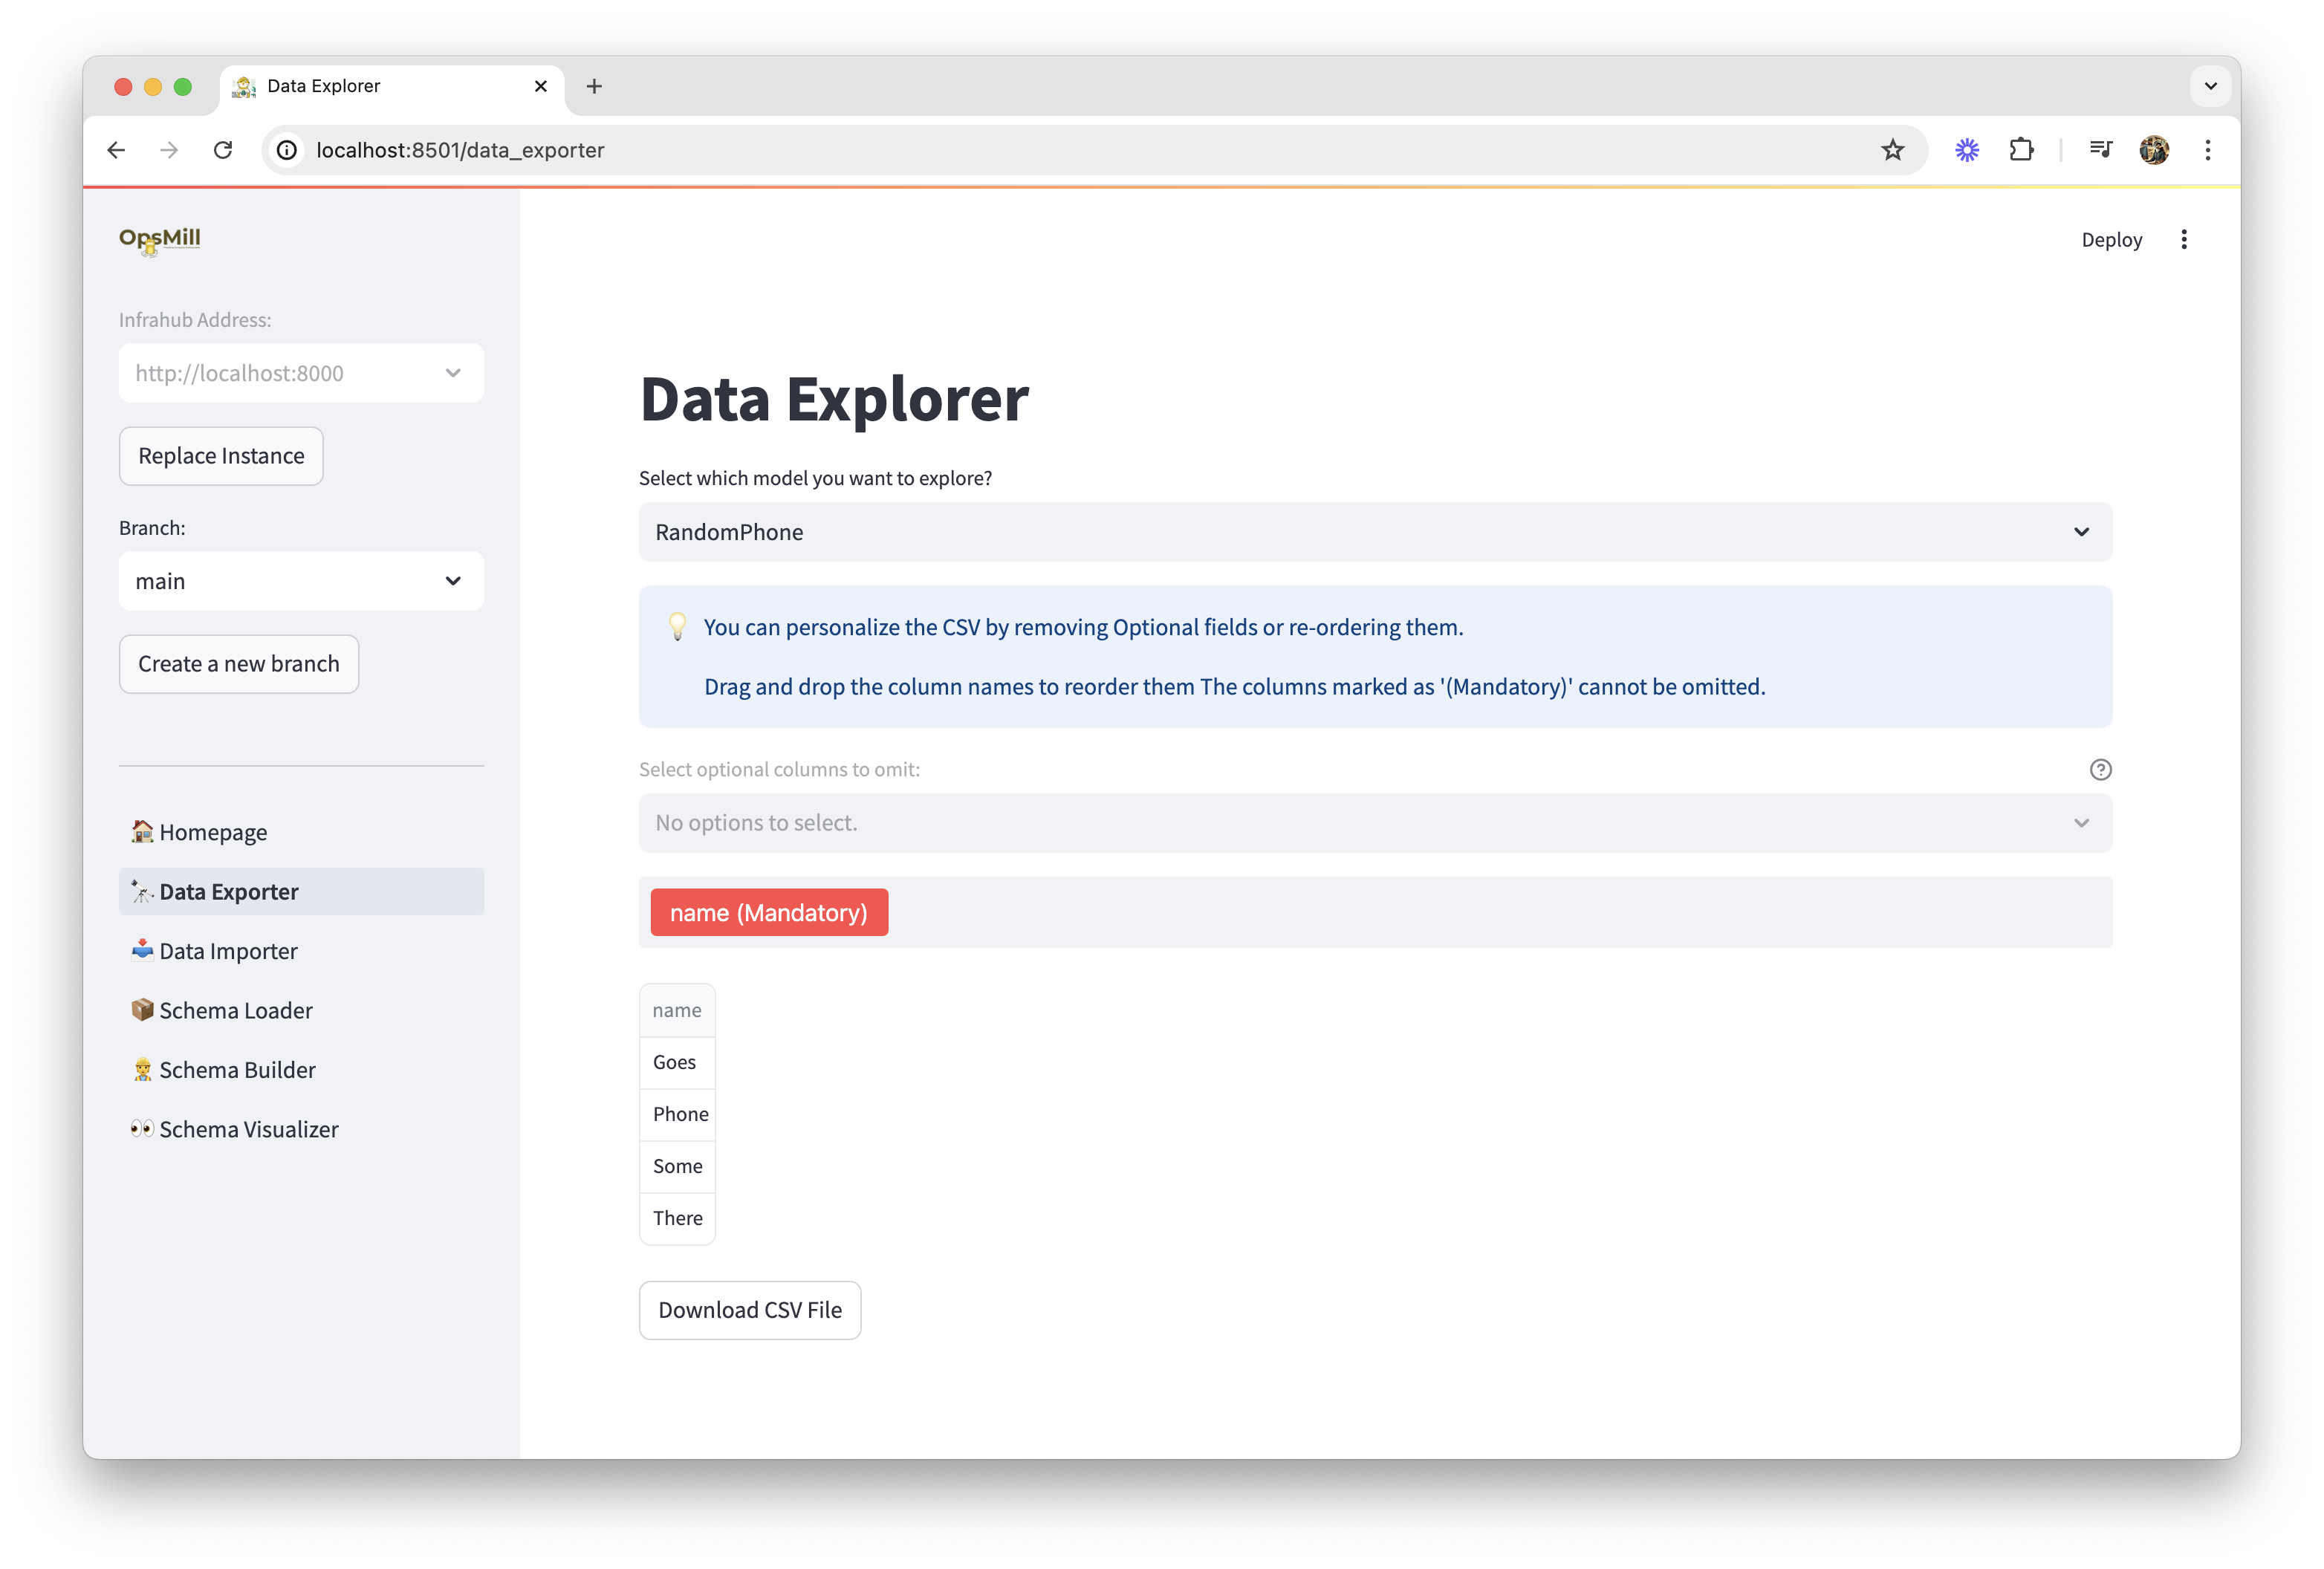Select the Schema Builder worker icon

[x=142, y=1069]
